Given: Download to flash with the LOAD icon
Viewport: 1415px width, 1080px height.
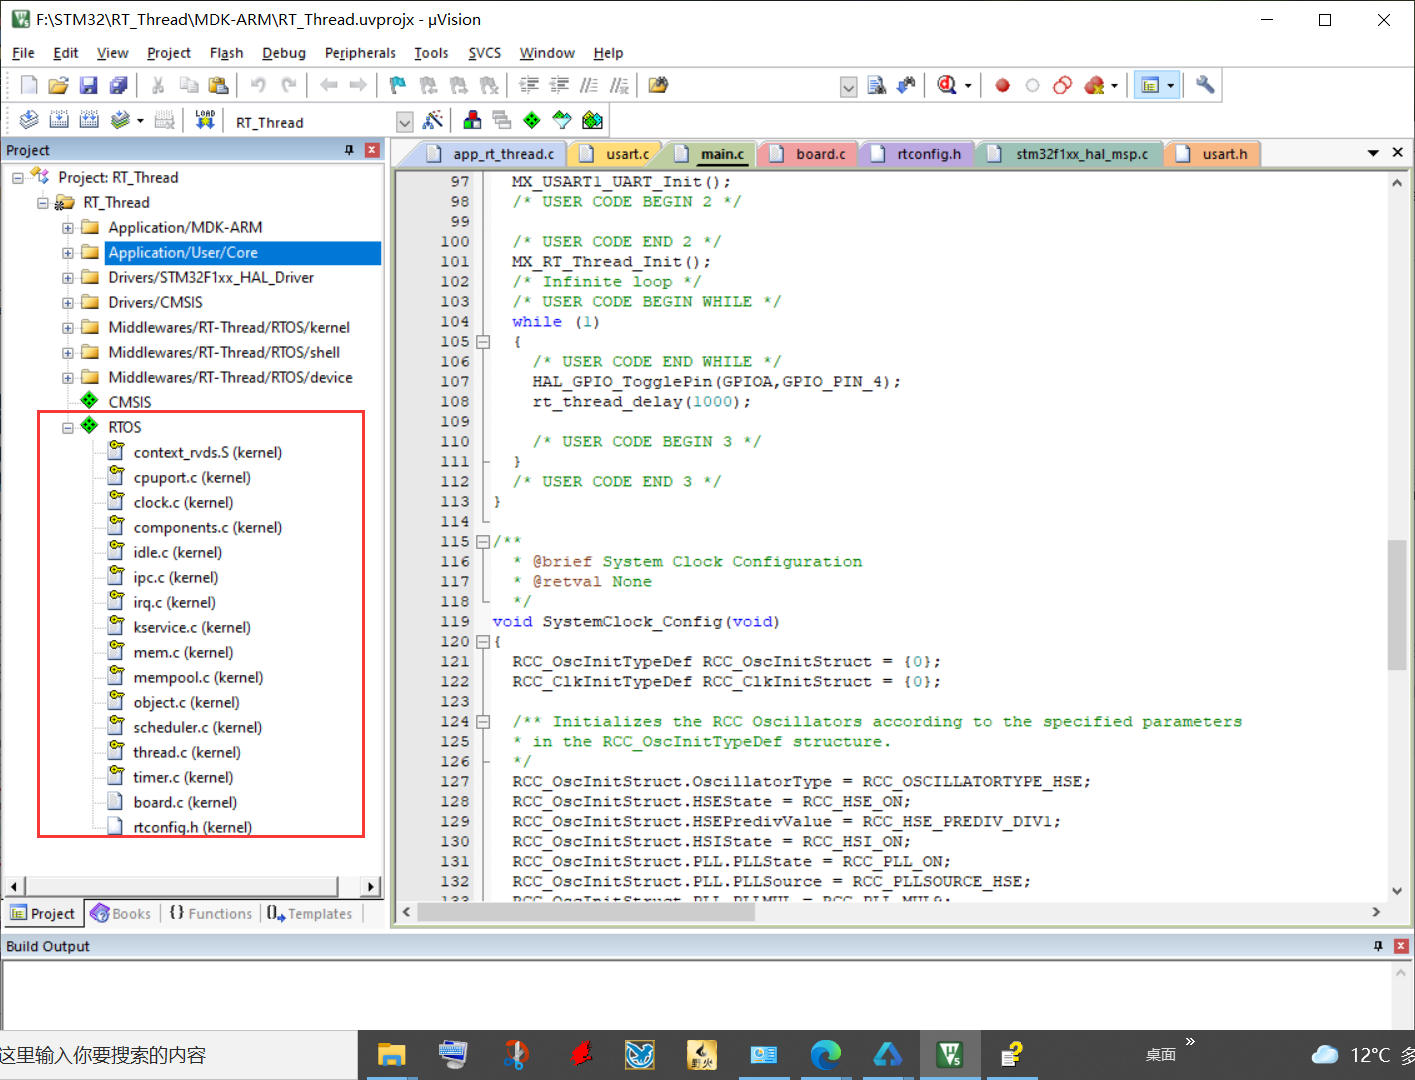Looking at the screenshot, I should tap(205, 121).
